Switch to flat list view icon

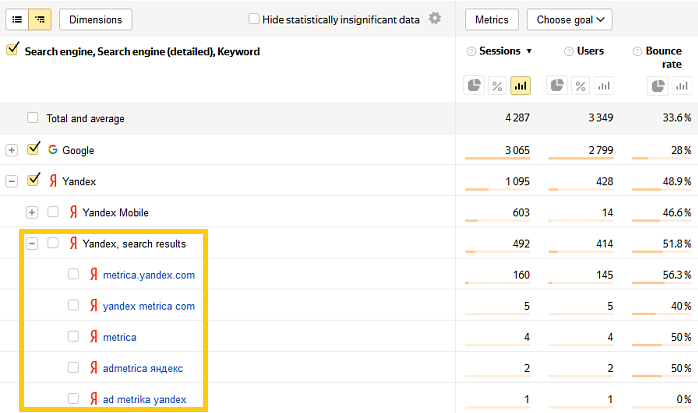tap(17, 19)
